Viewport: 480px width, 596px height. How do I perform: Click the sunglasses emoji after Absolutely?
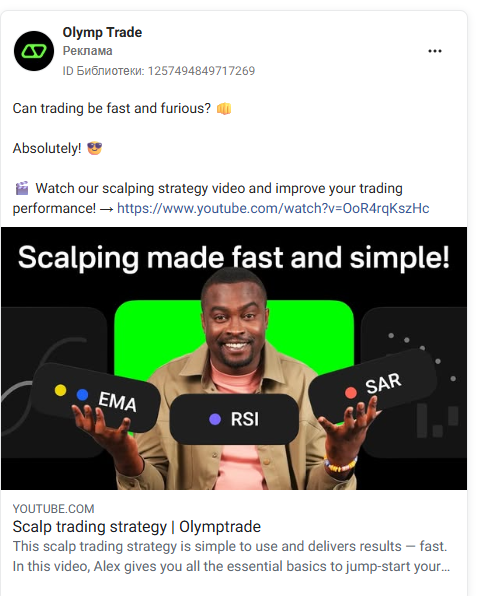95,148
